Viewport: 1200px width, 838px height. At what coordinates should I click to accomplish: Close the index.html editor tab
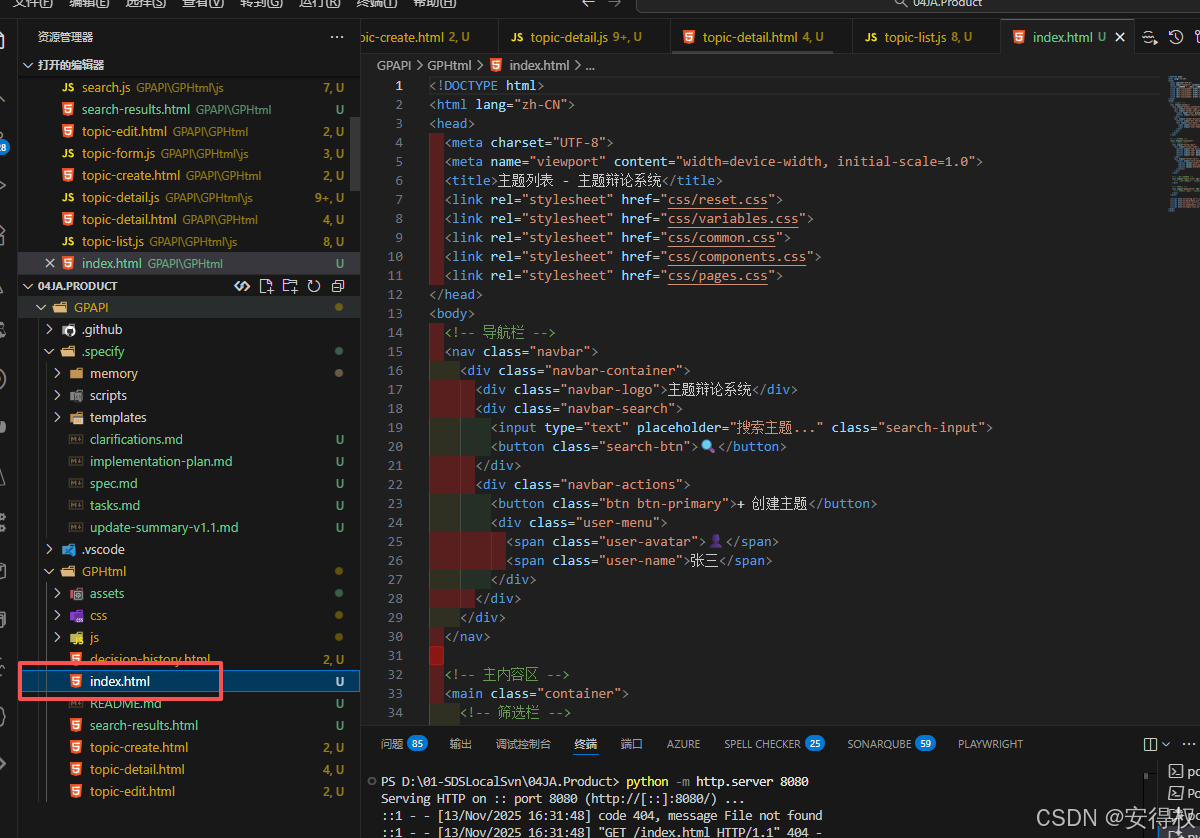click(x=1120, y=37)
